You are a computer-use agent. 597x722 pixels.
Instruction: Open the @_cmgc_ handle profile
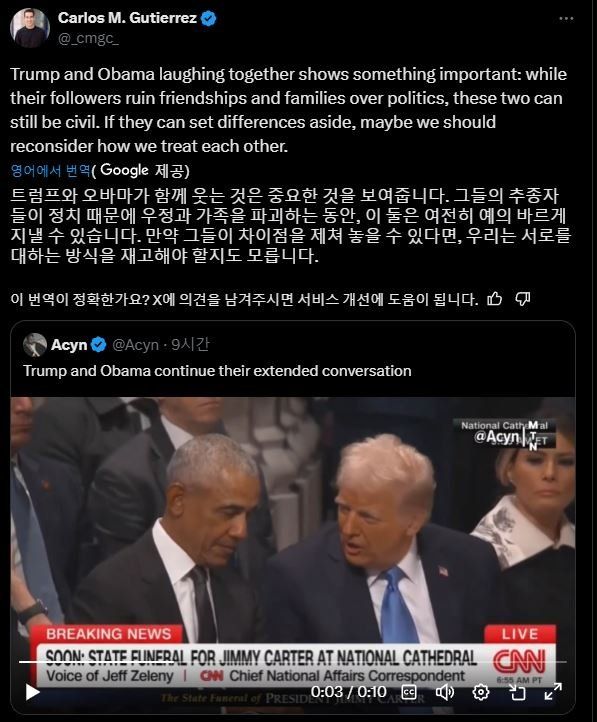tap(88, 39)
